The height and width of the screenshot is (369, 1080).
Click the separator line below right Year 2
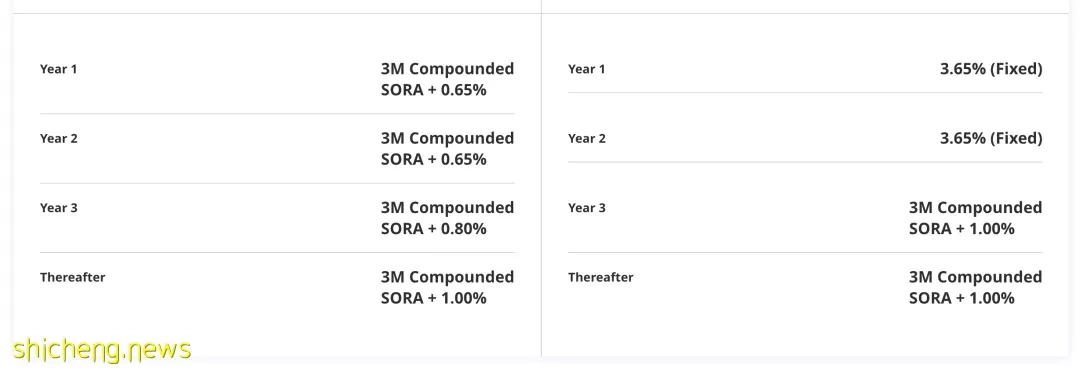click(805, 162)
